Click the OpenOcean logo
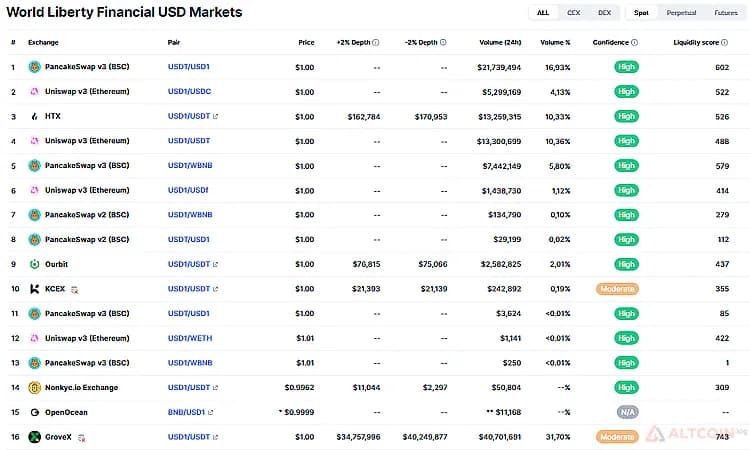 pos(34,412)
